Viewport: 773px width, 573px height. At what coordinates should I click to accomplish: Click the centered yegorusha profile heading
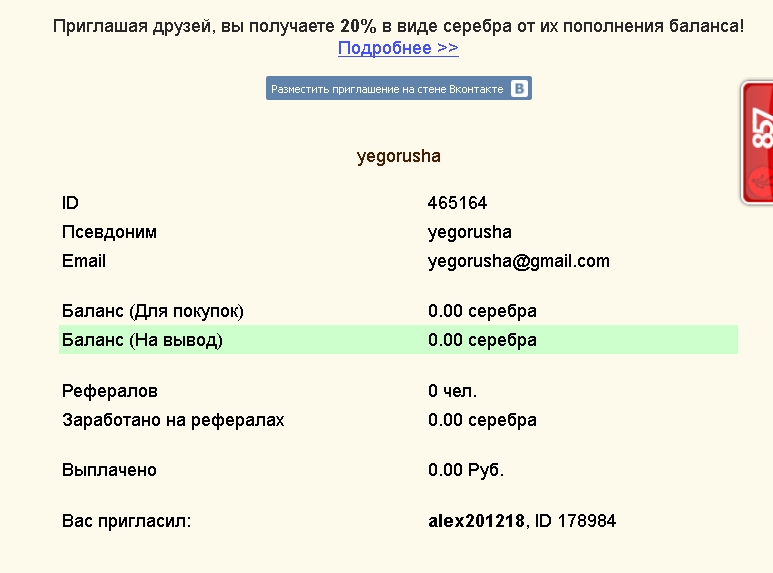pos(398,156)
